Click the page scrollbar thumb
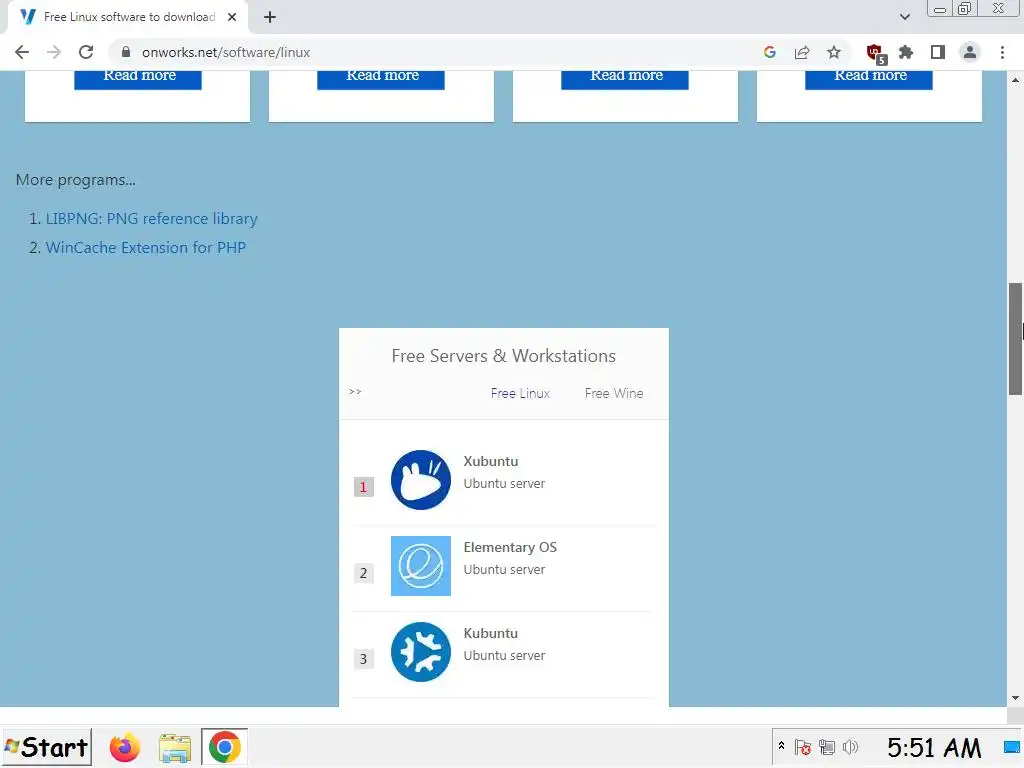This screenshot has width=1024, height=768. pyautogui.click(x=1015, y=338)
